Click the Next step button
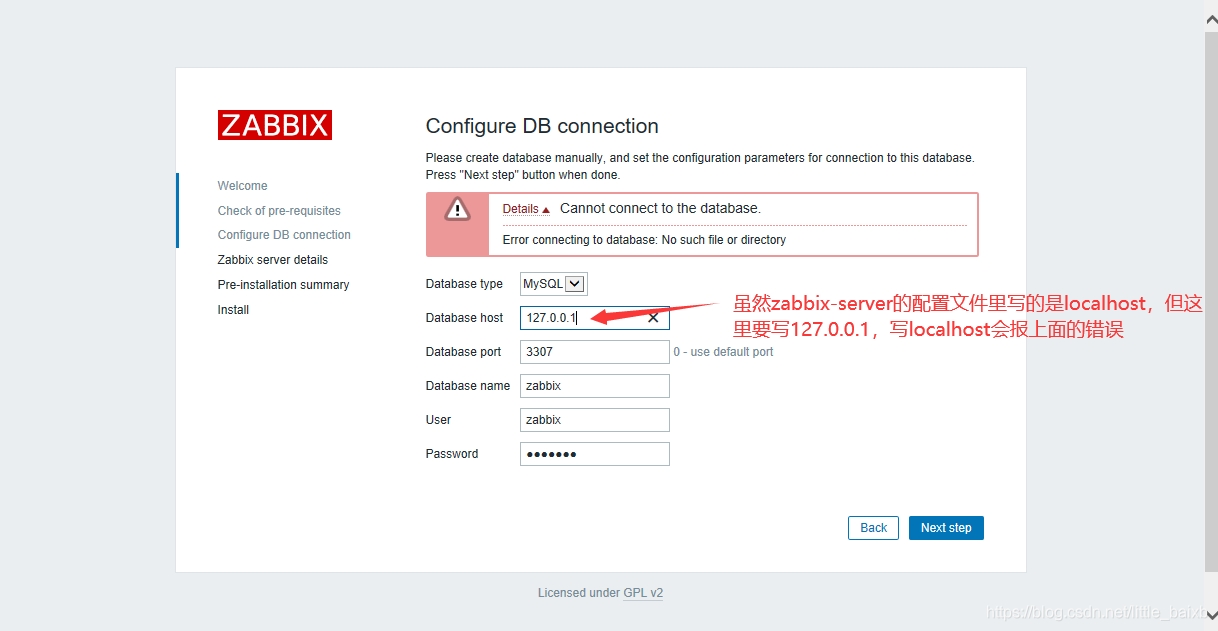The height and width of the screenshot is (631, 1218). (x=946, y=528)
